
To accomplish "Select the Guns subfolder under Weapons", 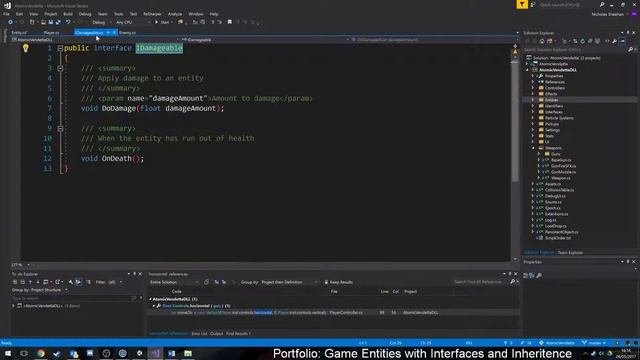I will pyautogui.click(x=555, y=154).
